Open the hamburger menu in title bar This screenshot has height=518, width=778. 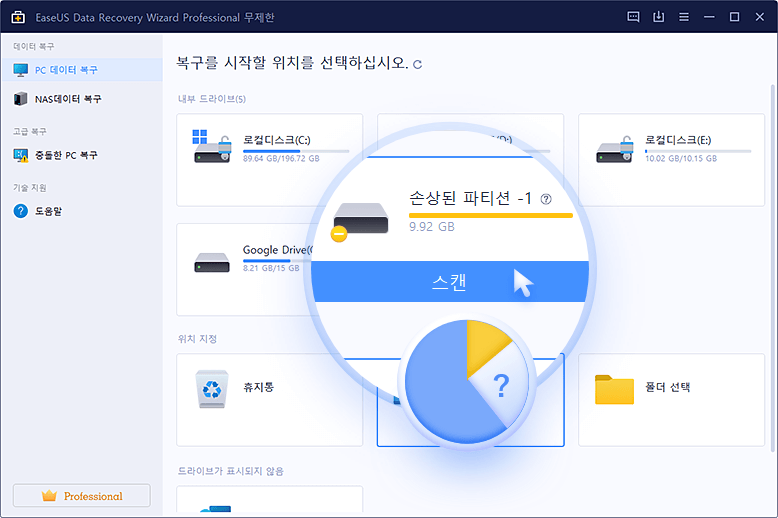click(x=684, y=17)
